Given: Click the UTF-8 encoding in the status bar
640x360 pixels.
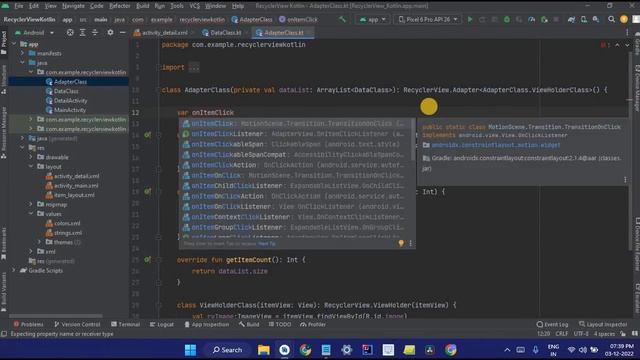Looking at the screenshot, I should 581,334.
